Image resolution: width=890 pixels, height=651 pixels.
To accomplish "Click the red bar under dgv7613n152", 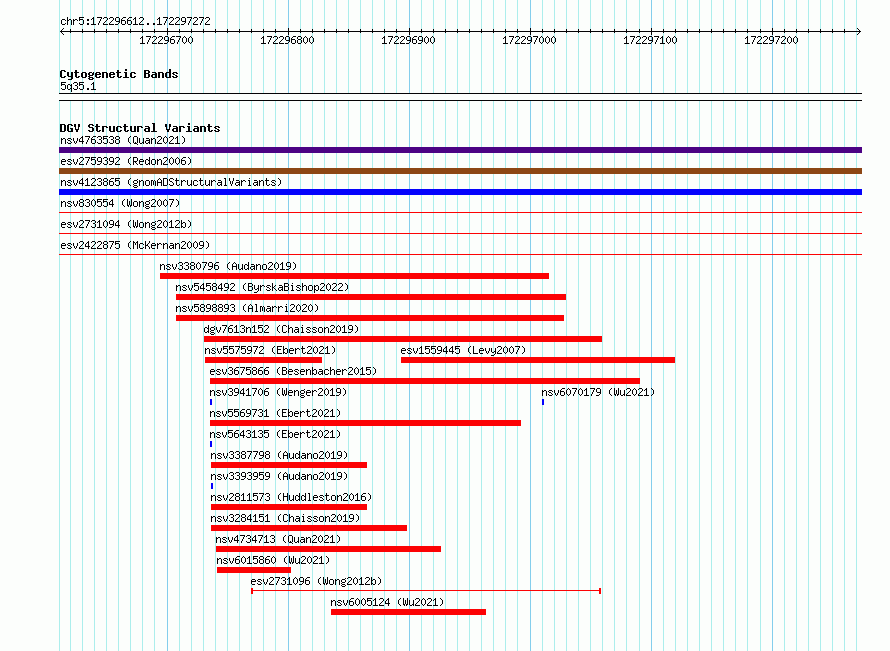I will (x=402, y=339).
